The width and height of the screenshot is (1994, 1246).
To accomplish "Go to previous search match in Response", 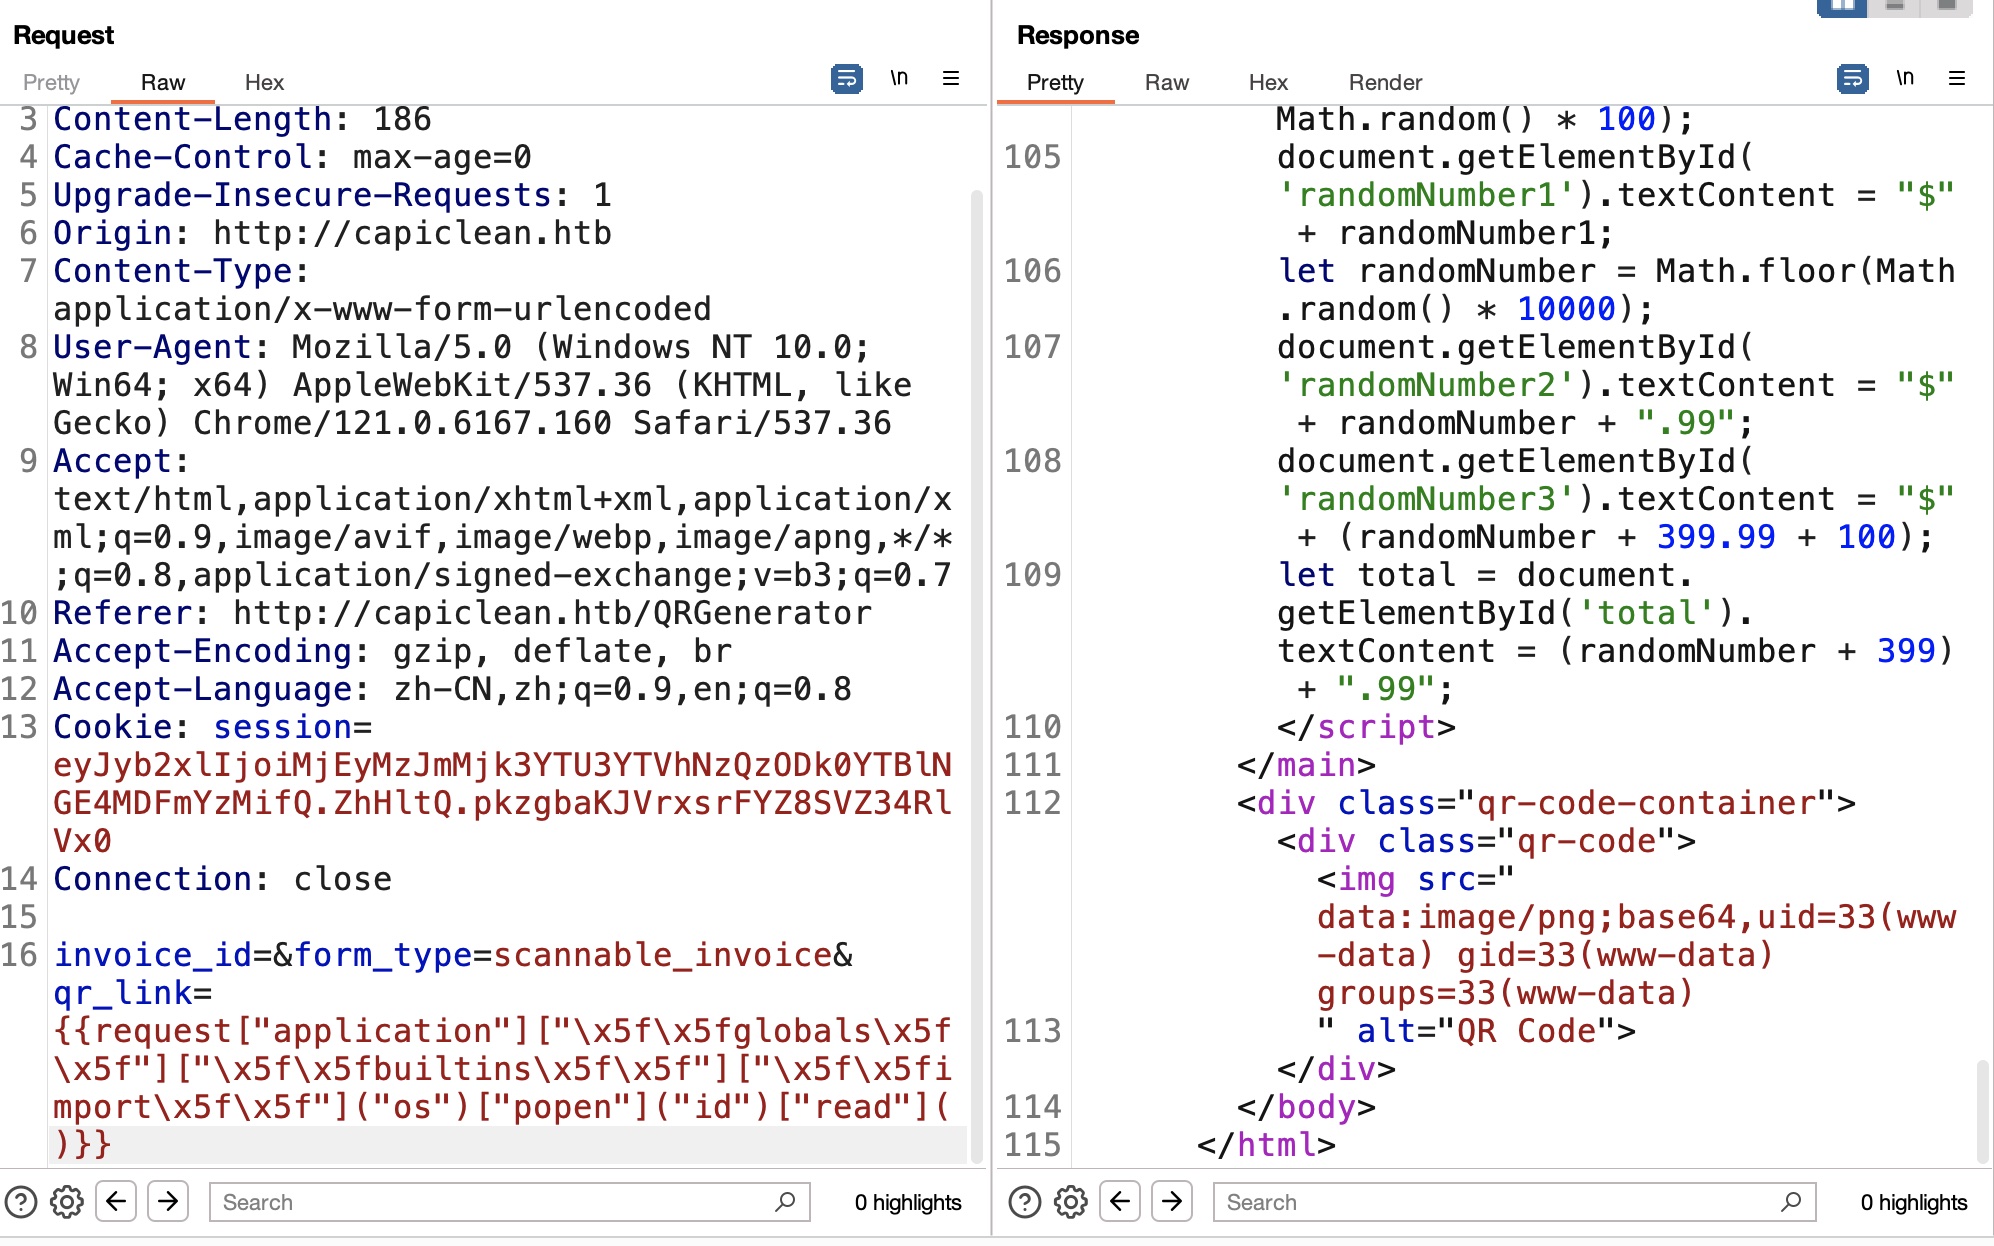I will [x=1120, y=1201].
